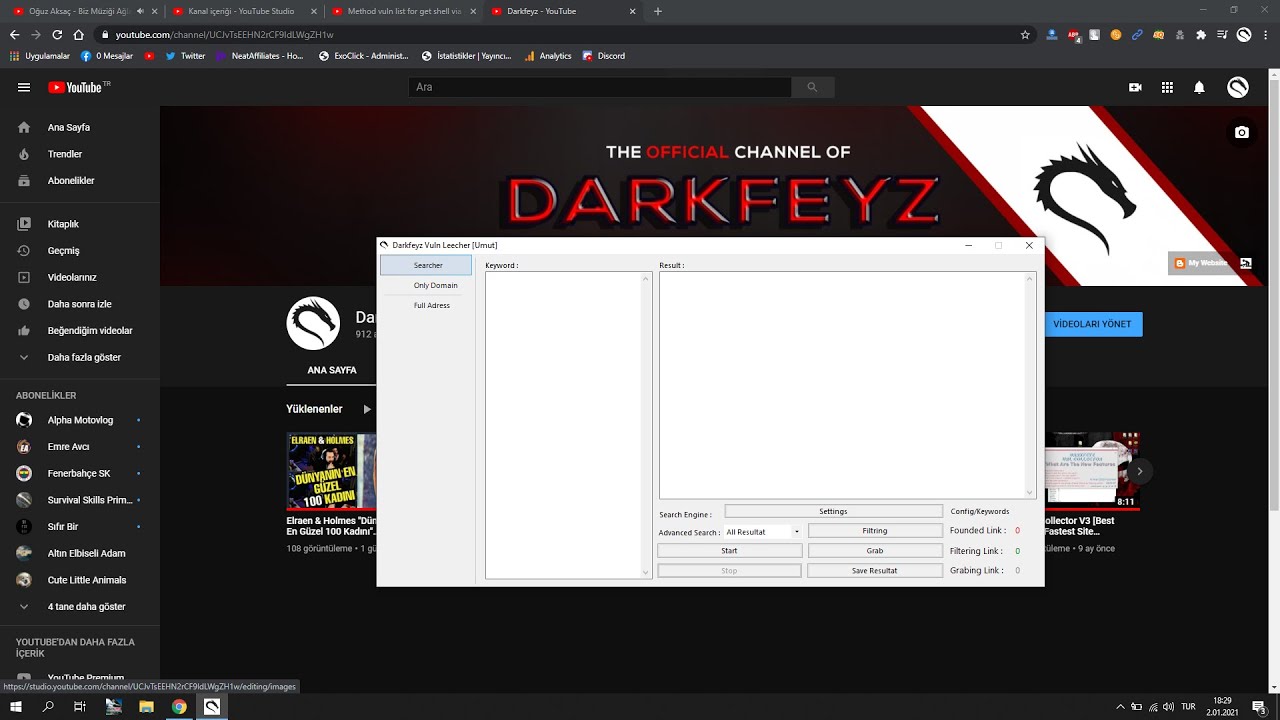Click the Settings button in Vuln Leecher
Screen dimensions: 1280x720
[833, 511]
